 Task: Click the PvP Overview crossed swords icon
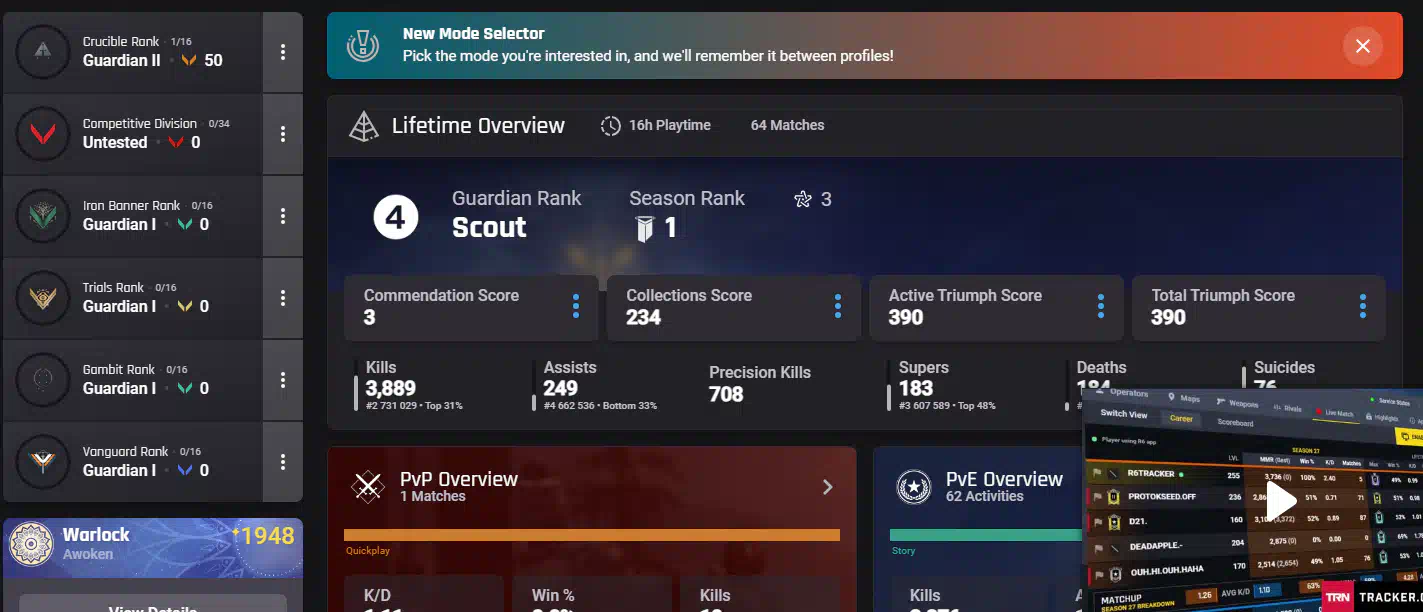pos(368,486)
